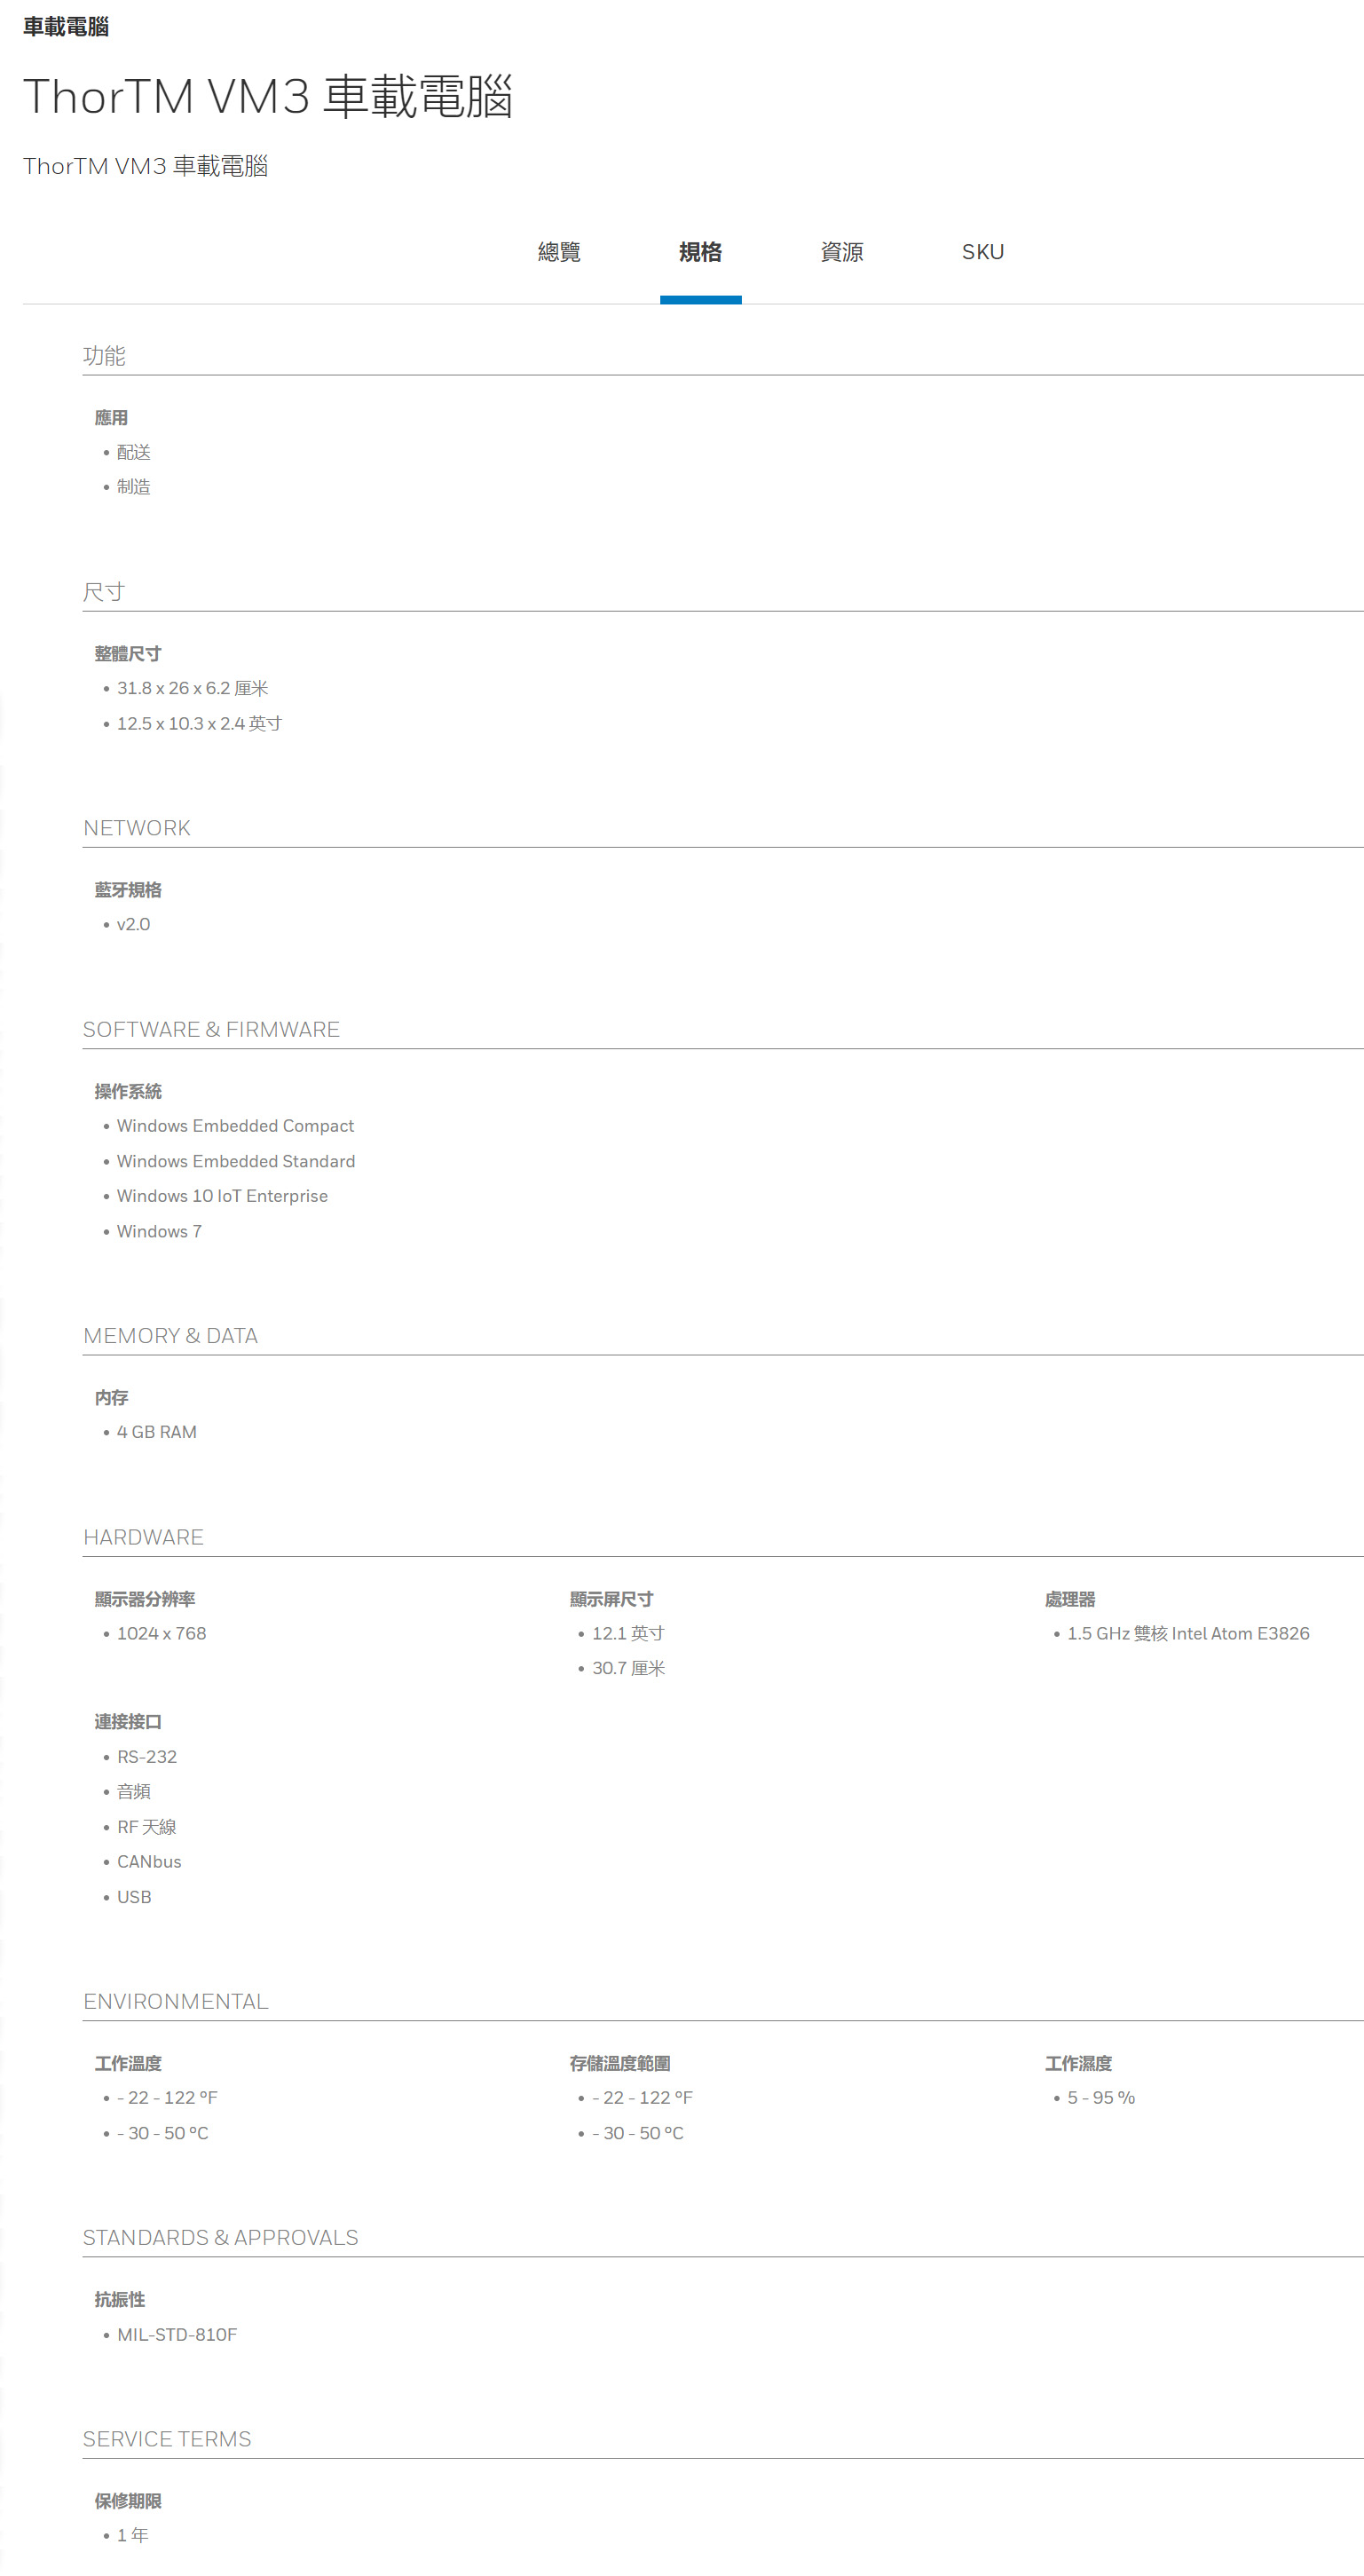Select the 應用 label
The image size is (1364, 2576).
tap(111, 418)
